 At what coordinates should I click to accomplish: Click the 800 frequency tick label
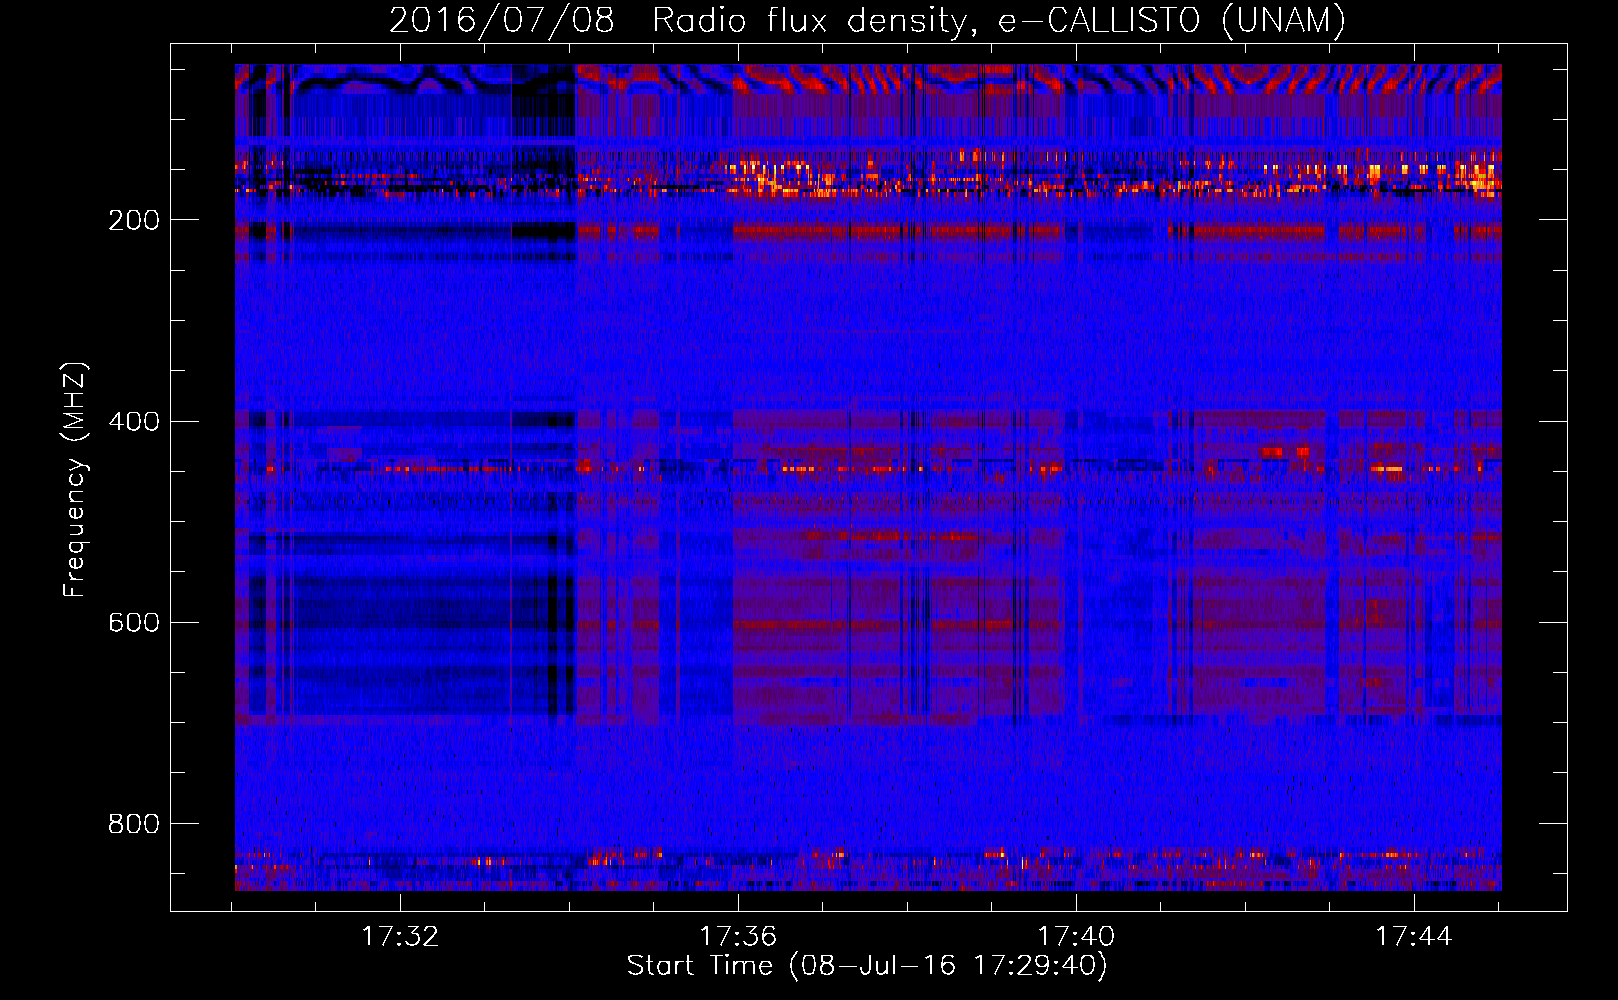[134, 824]
